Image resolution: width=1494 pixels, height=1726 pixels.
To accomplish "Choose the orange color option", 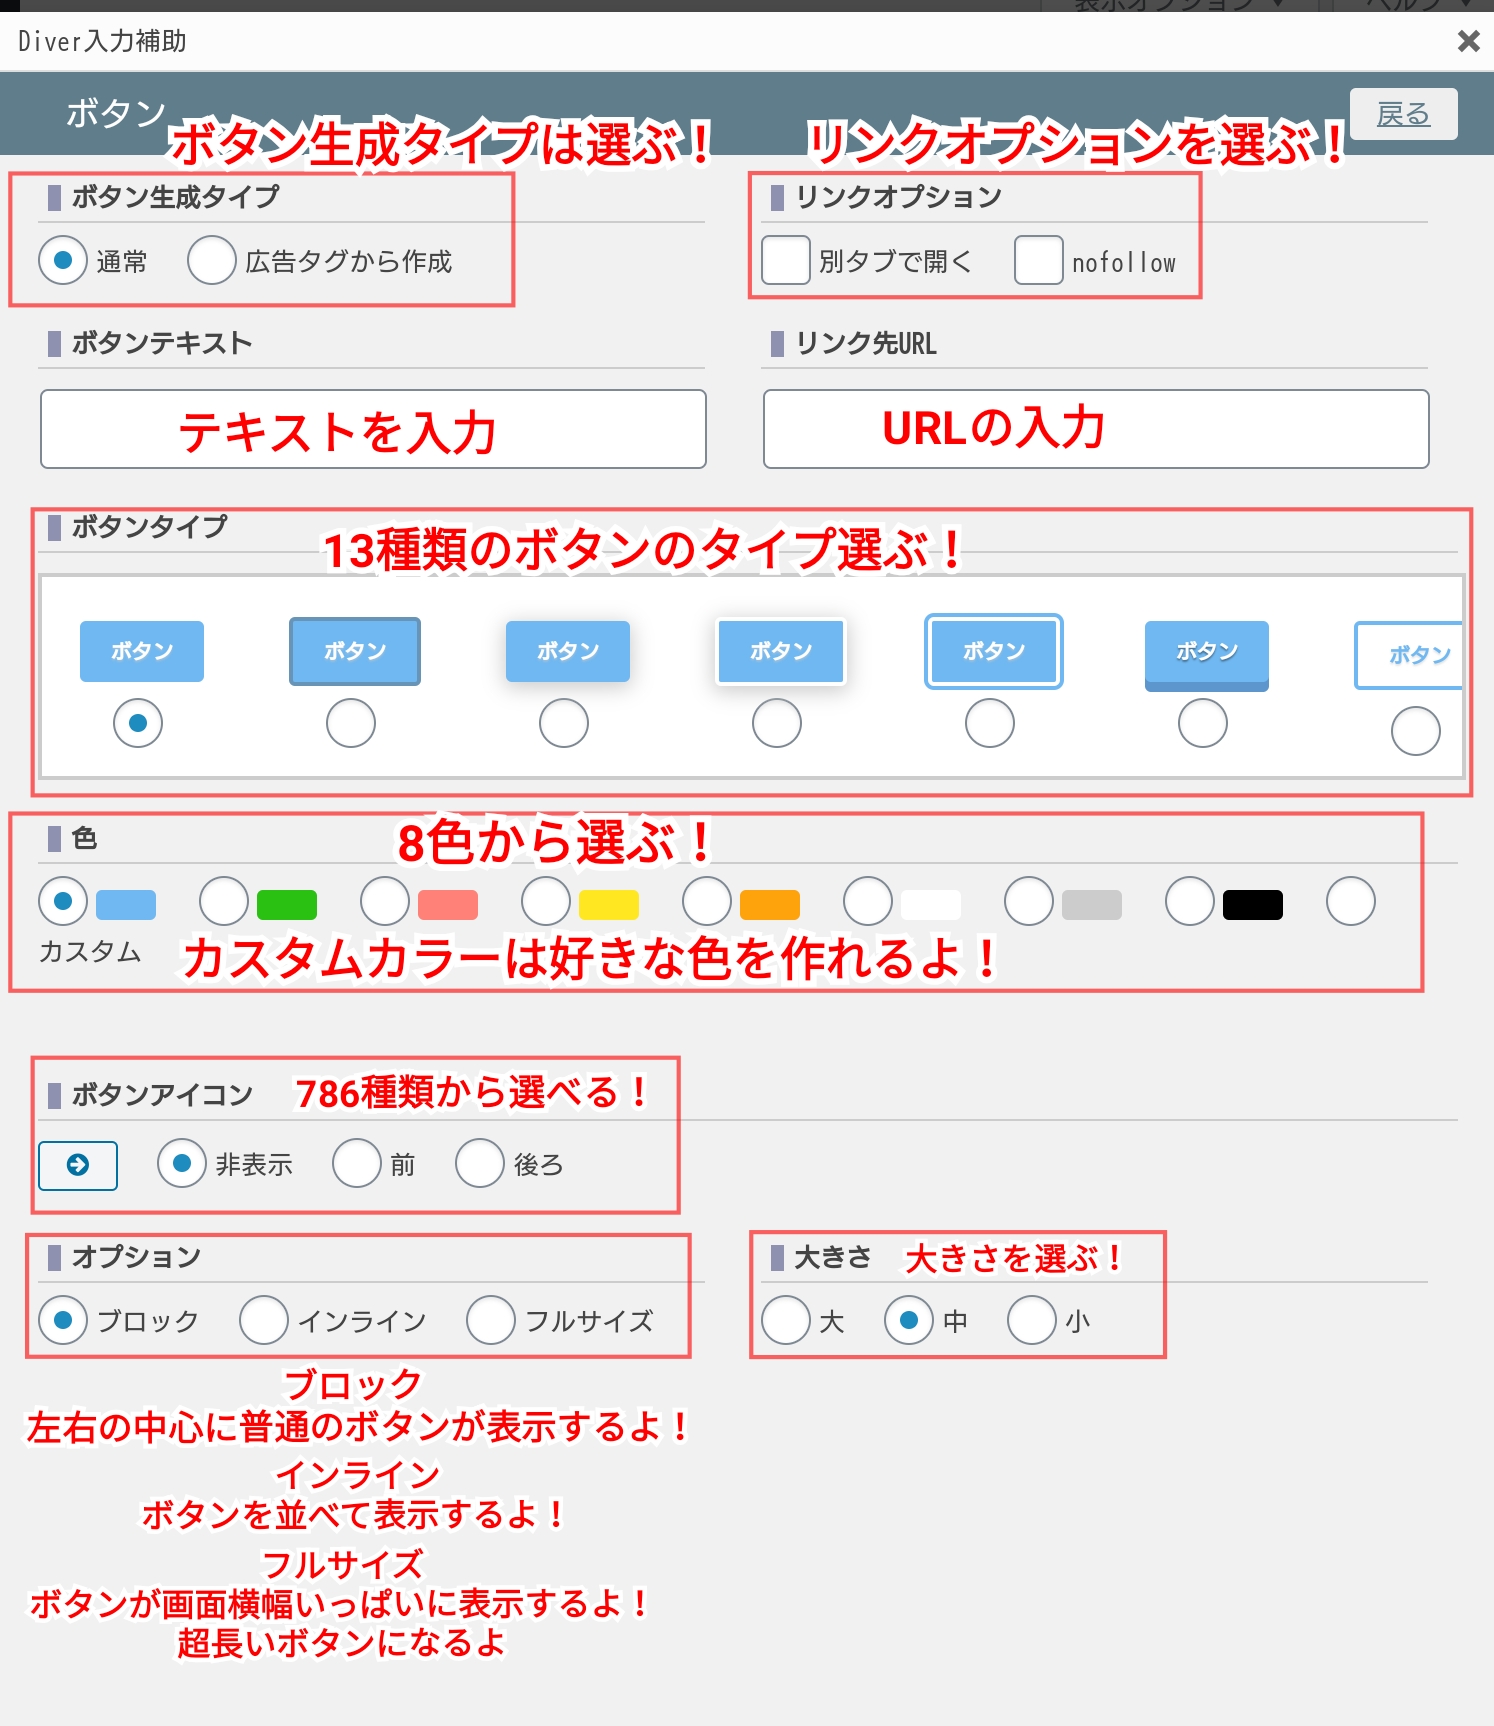I will [707, 901].
